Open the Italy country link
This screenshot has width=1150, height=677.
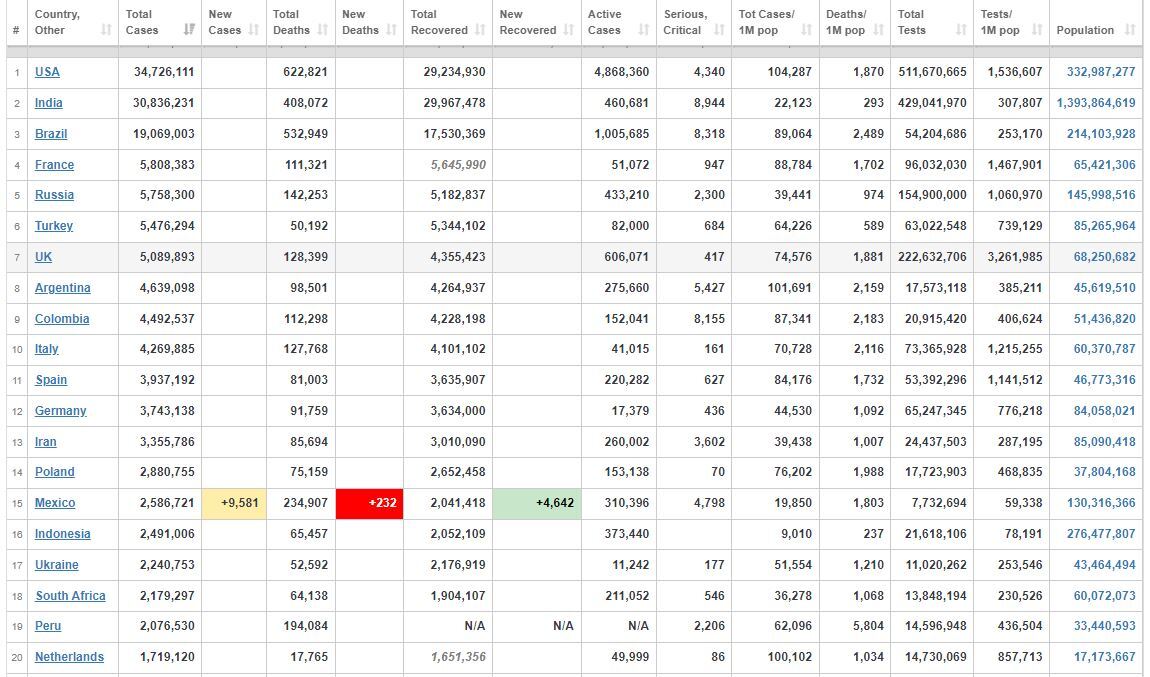(46, 349)
